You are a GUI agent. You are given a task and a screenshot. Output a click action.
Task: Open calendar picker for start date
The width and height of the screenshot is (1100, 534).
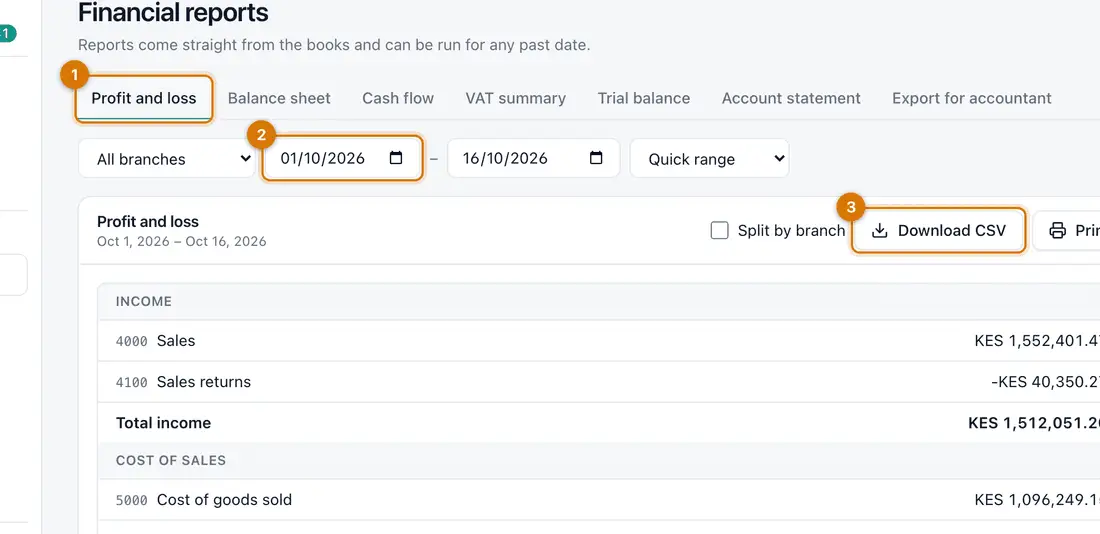tap(396, 158)
